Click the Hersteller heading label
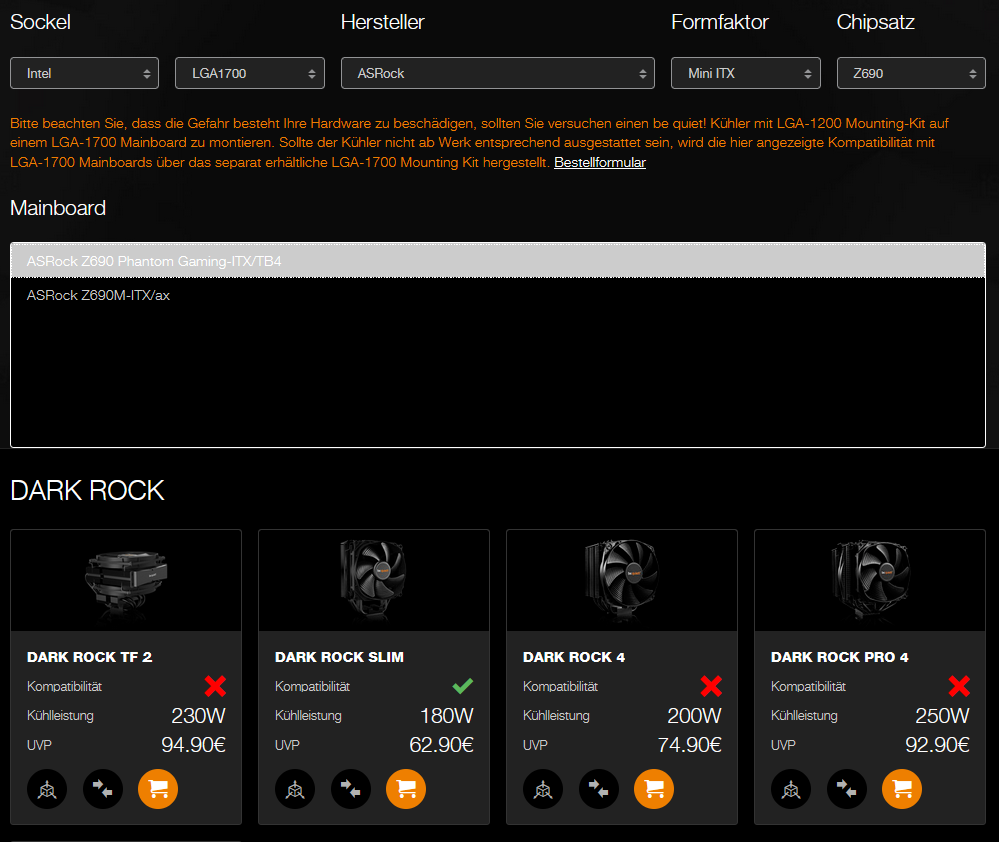Viewport: 999px width, 842px height. pyautogui.click(x=382, y=22)
